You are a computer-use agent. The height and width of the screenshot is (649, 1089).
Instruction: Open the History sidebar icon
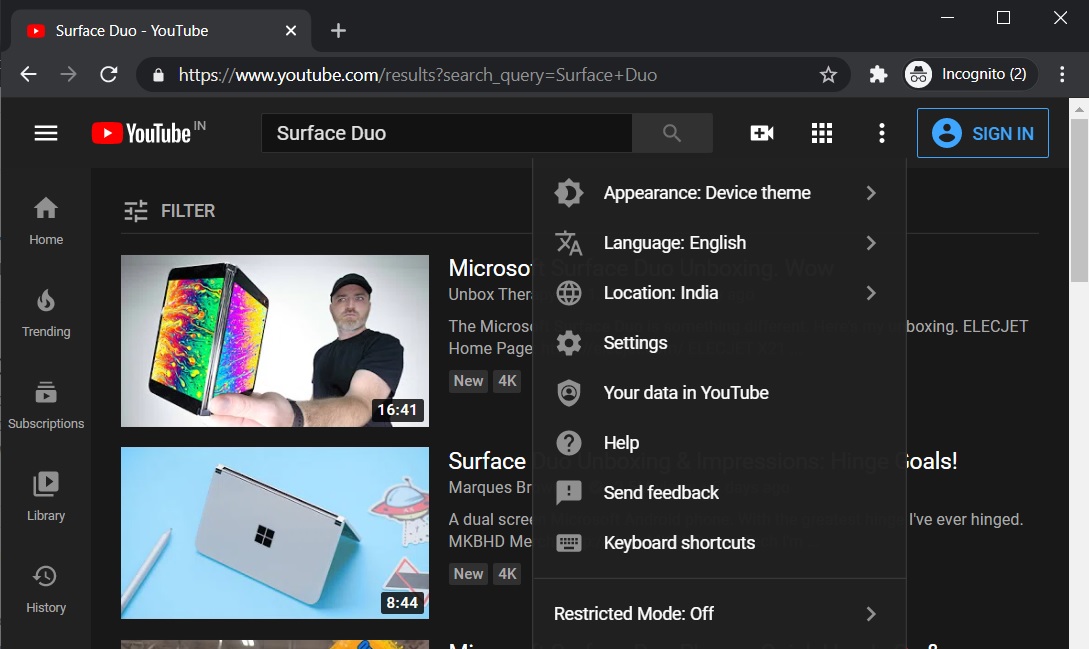pos(45,575)
